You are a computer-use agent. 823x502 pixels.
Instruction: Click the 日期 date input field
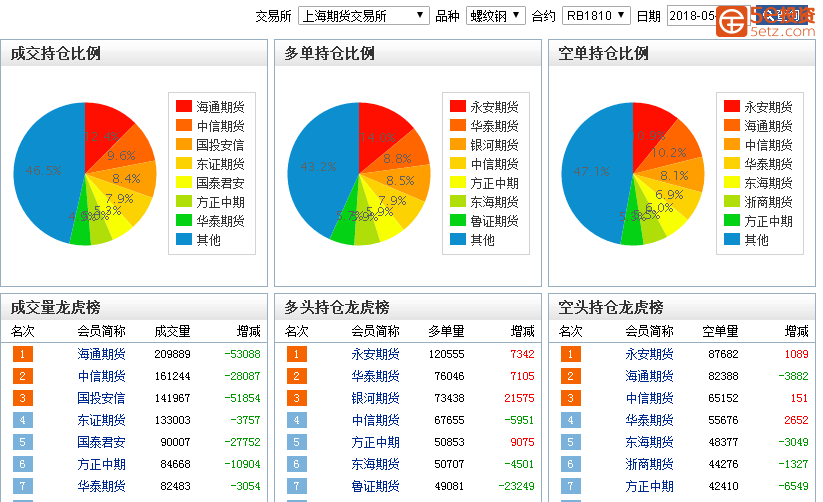coord(692,16)
